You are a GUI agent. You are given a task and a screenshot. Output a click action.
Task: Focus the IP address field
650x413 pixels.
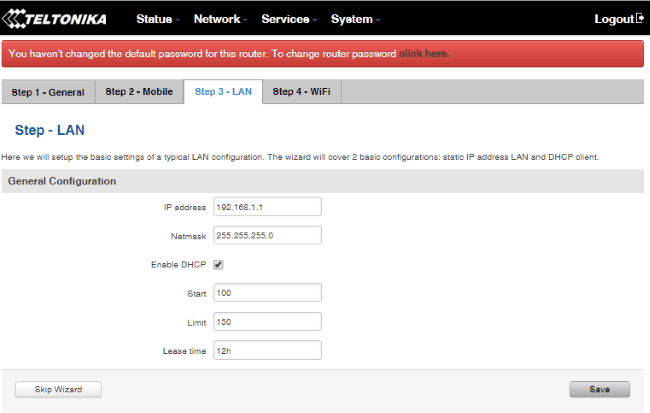[x=267, y=207]
